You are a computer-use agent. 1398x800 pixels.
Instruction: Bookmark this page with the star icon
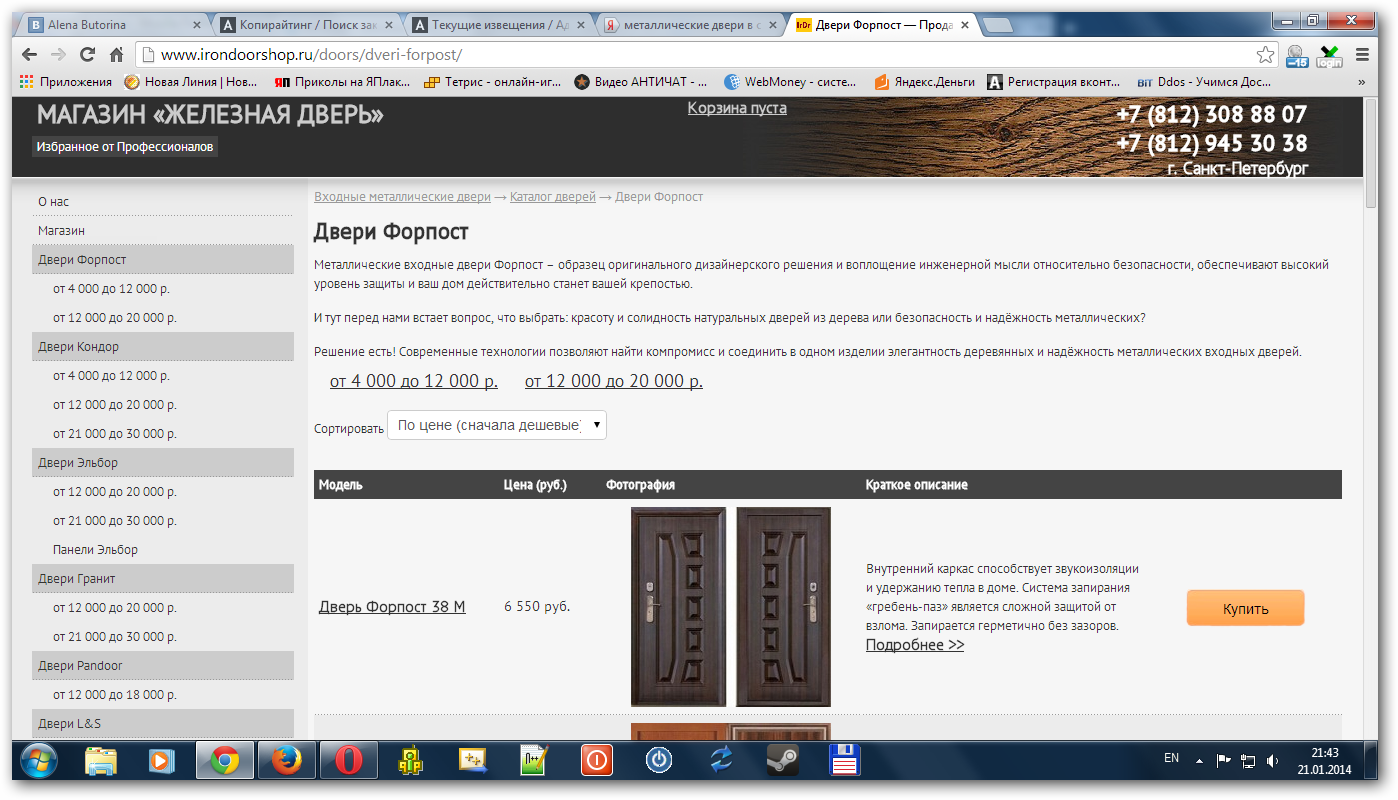(1265, 54)
